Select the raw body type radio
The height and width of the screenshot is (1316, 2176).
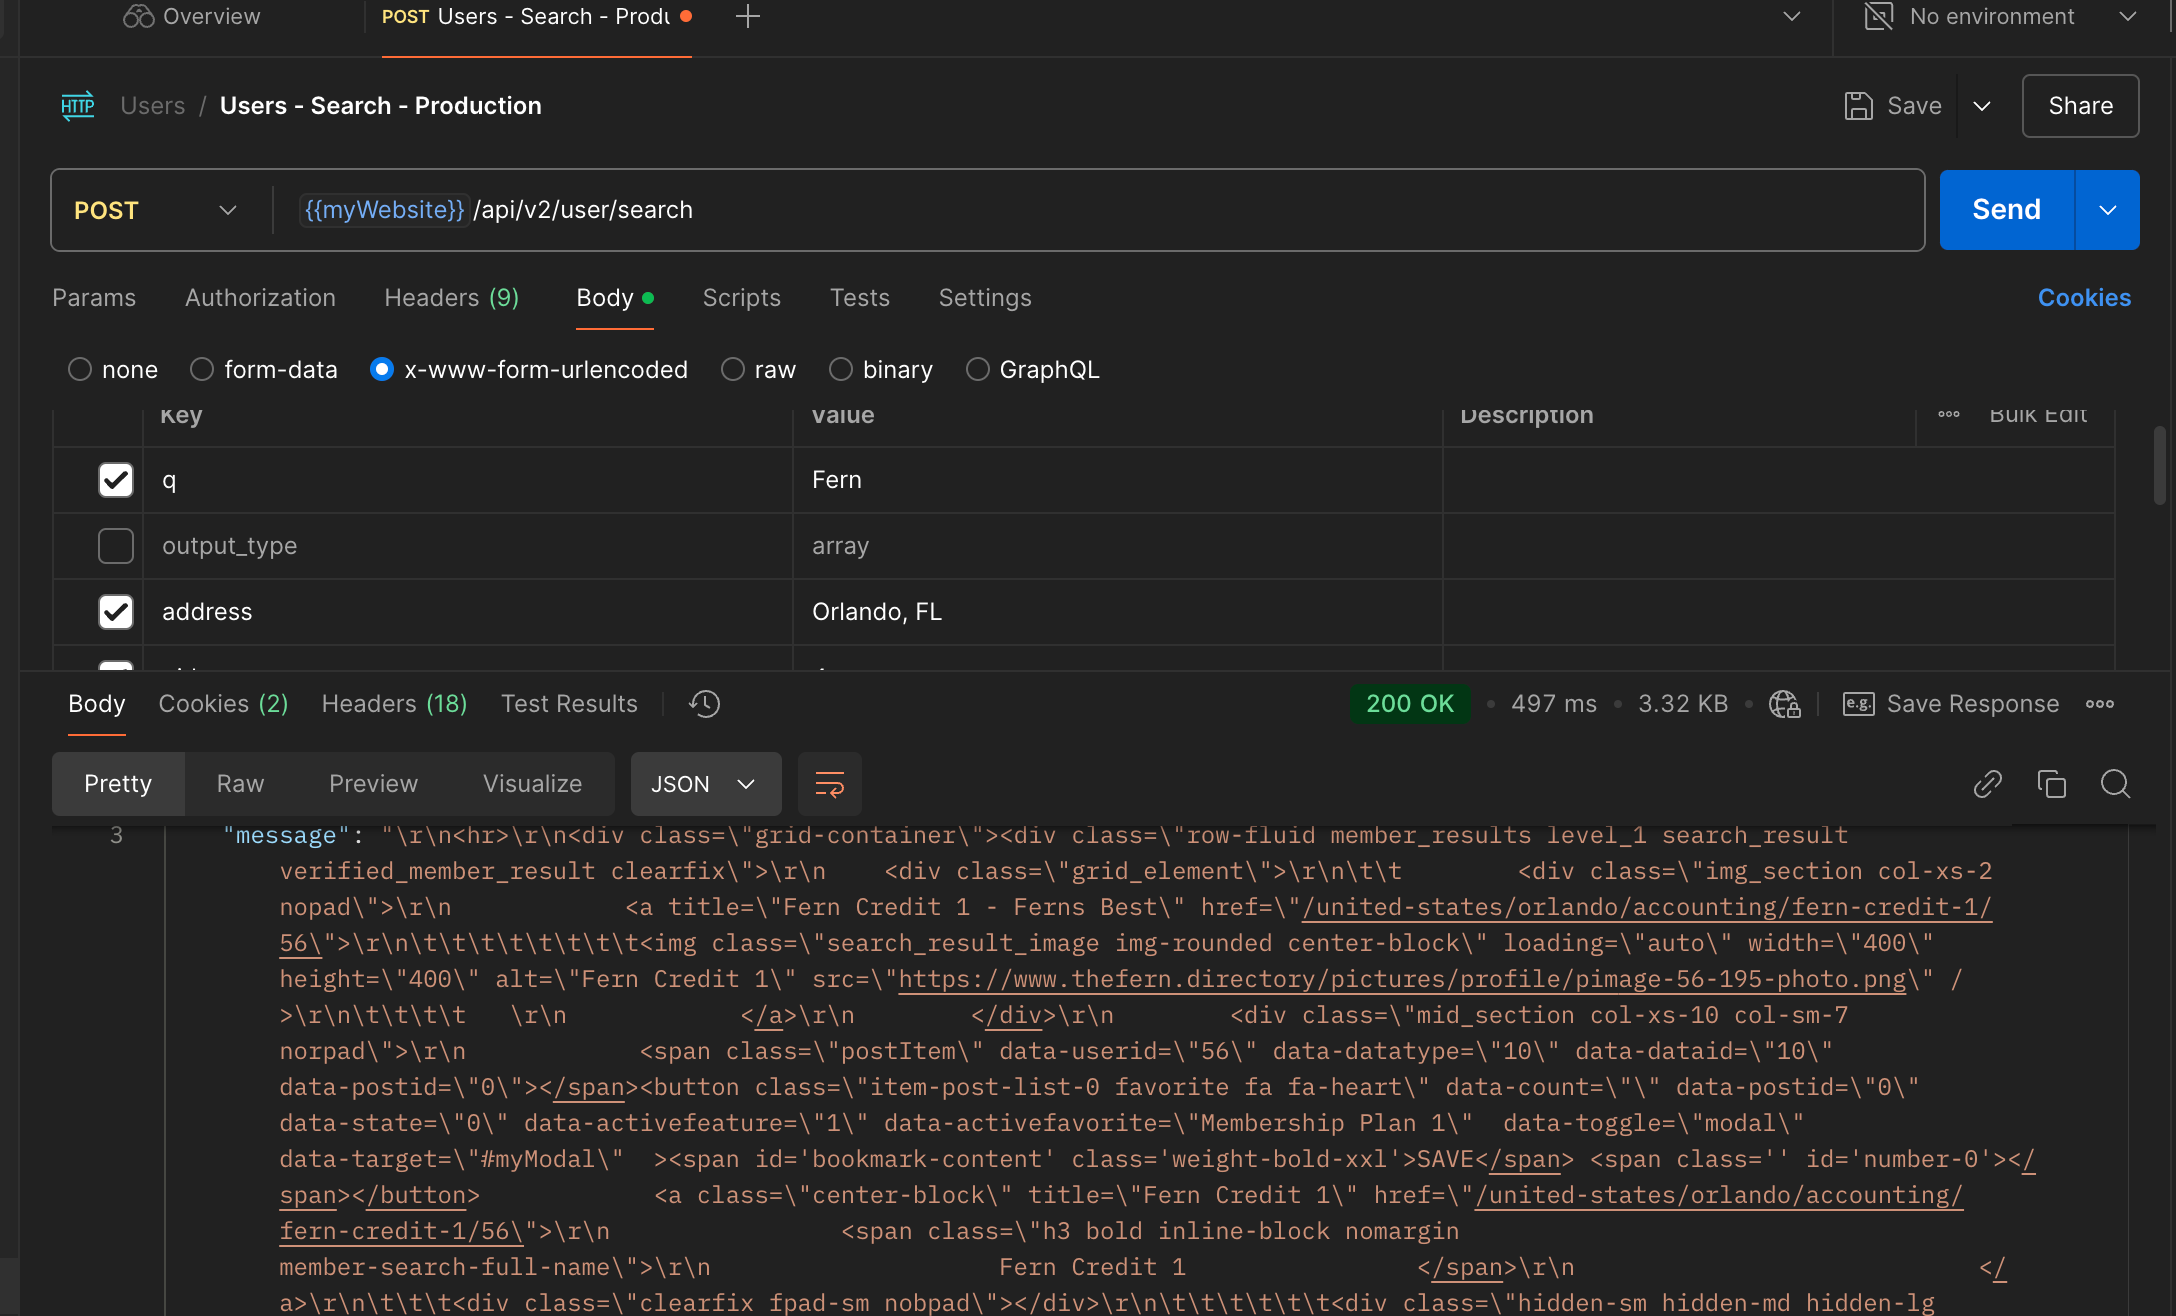(x=733, y=370)
